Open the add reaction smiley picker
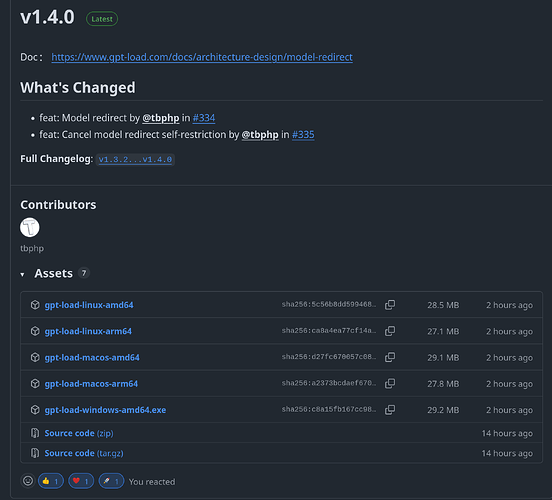 [x=28, y=481]
